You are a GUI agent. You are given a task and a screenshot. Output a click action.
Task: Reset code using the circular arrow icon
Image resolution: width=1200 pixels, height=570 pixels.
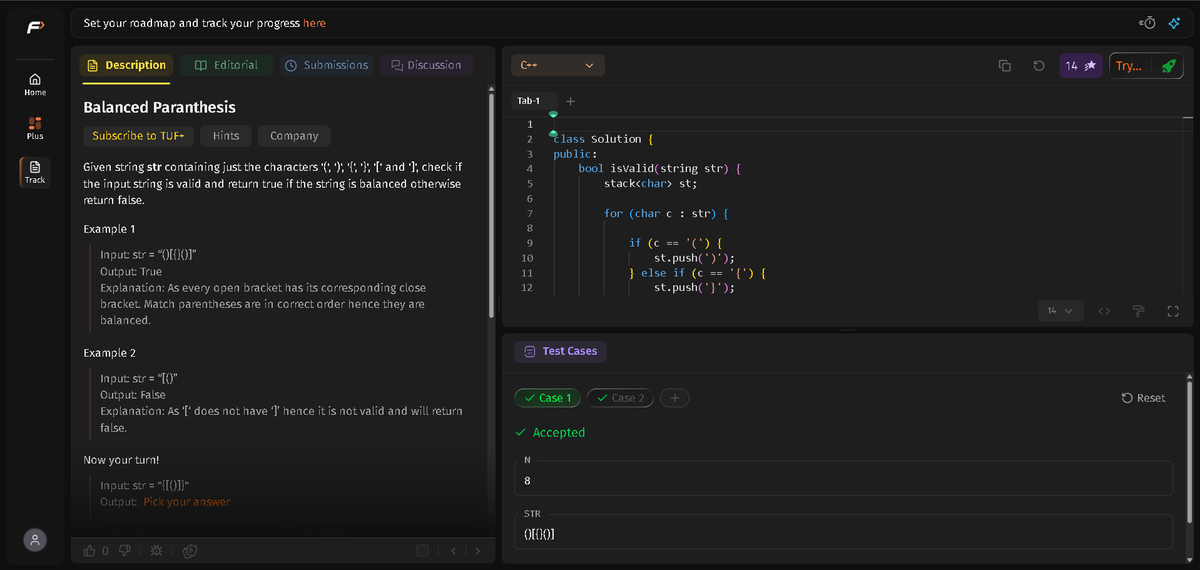pos(1039,66)
